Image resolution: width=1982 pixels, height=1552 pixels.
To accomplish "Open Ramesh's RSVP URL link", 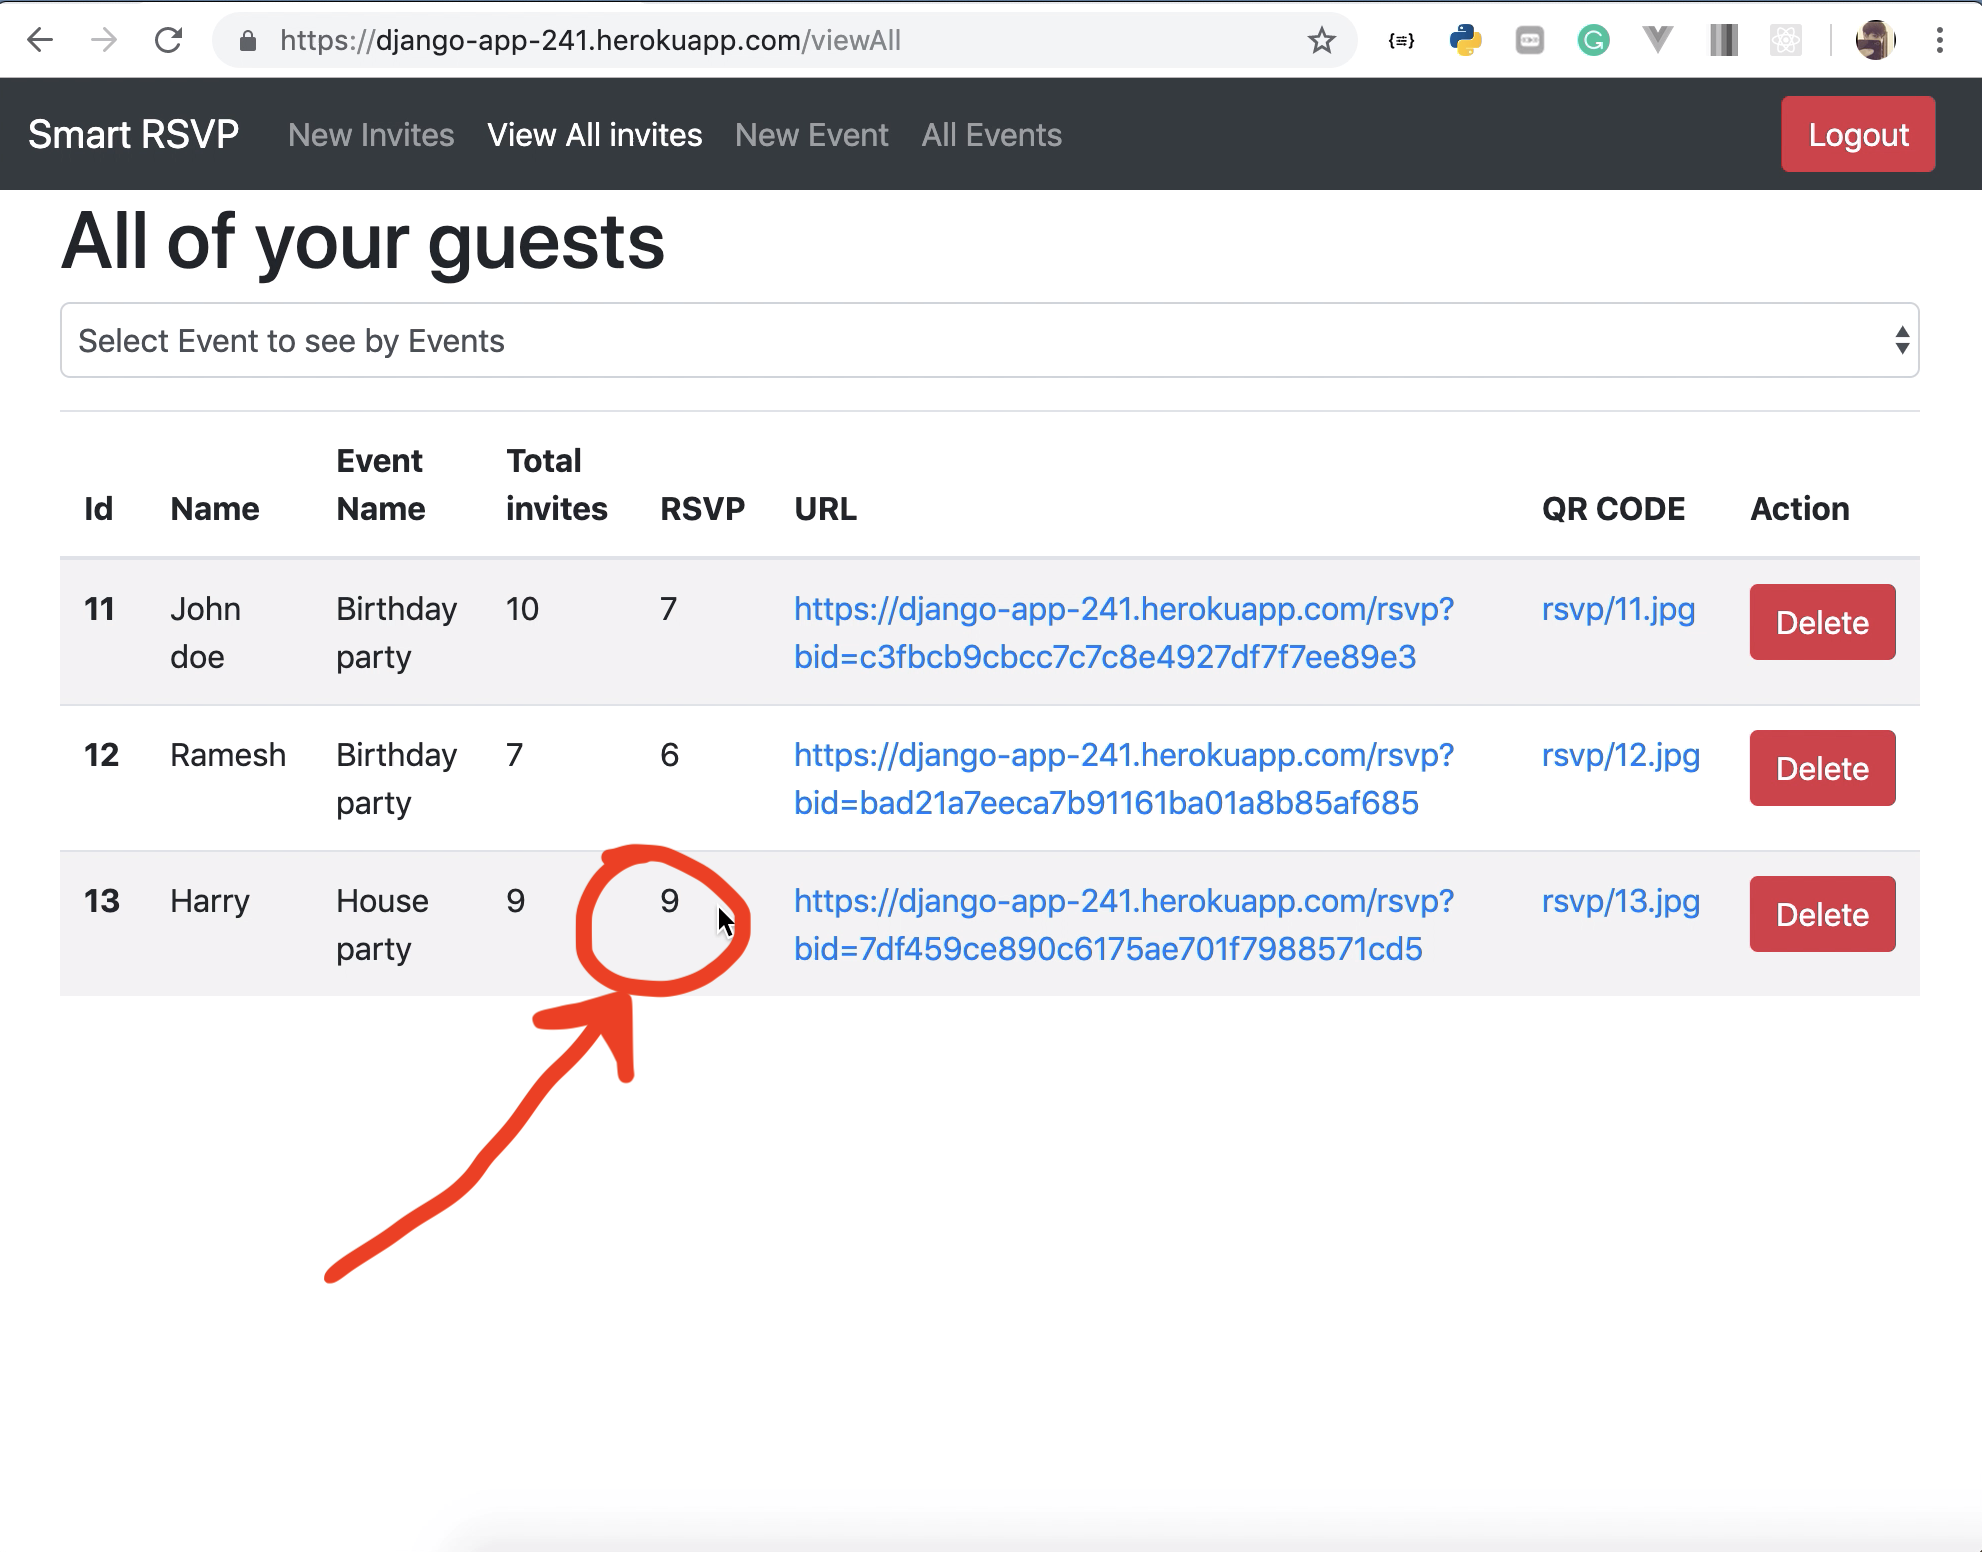I will [1123, 778].
